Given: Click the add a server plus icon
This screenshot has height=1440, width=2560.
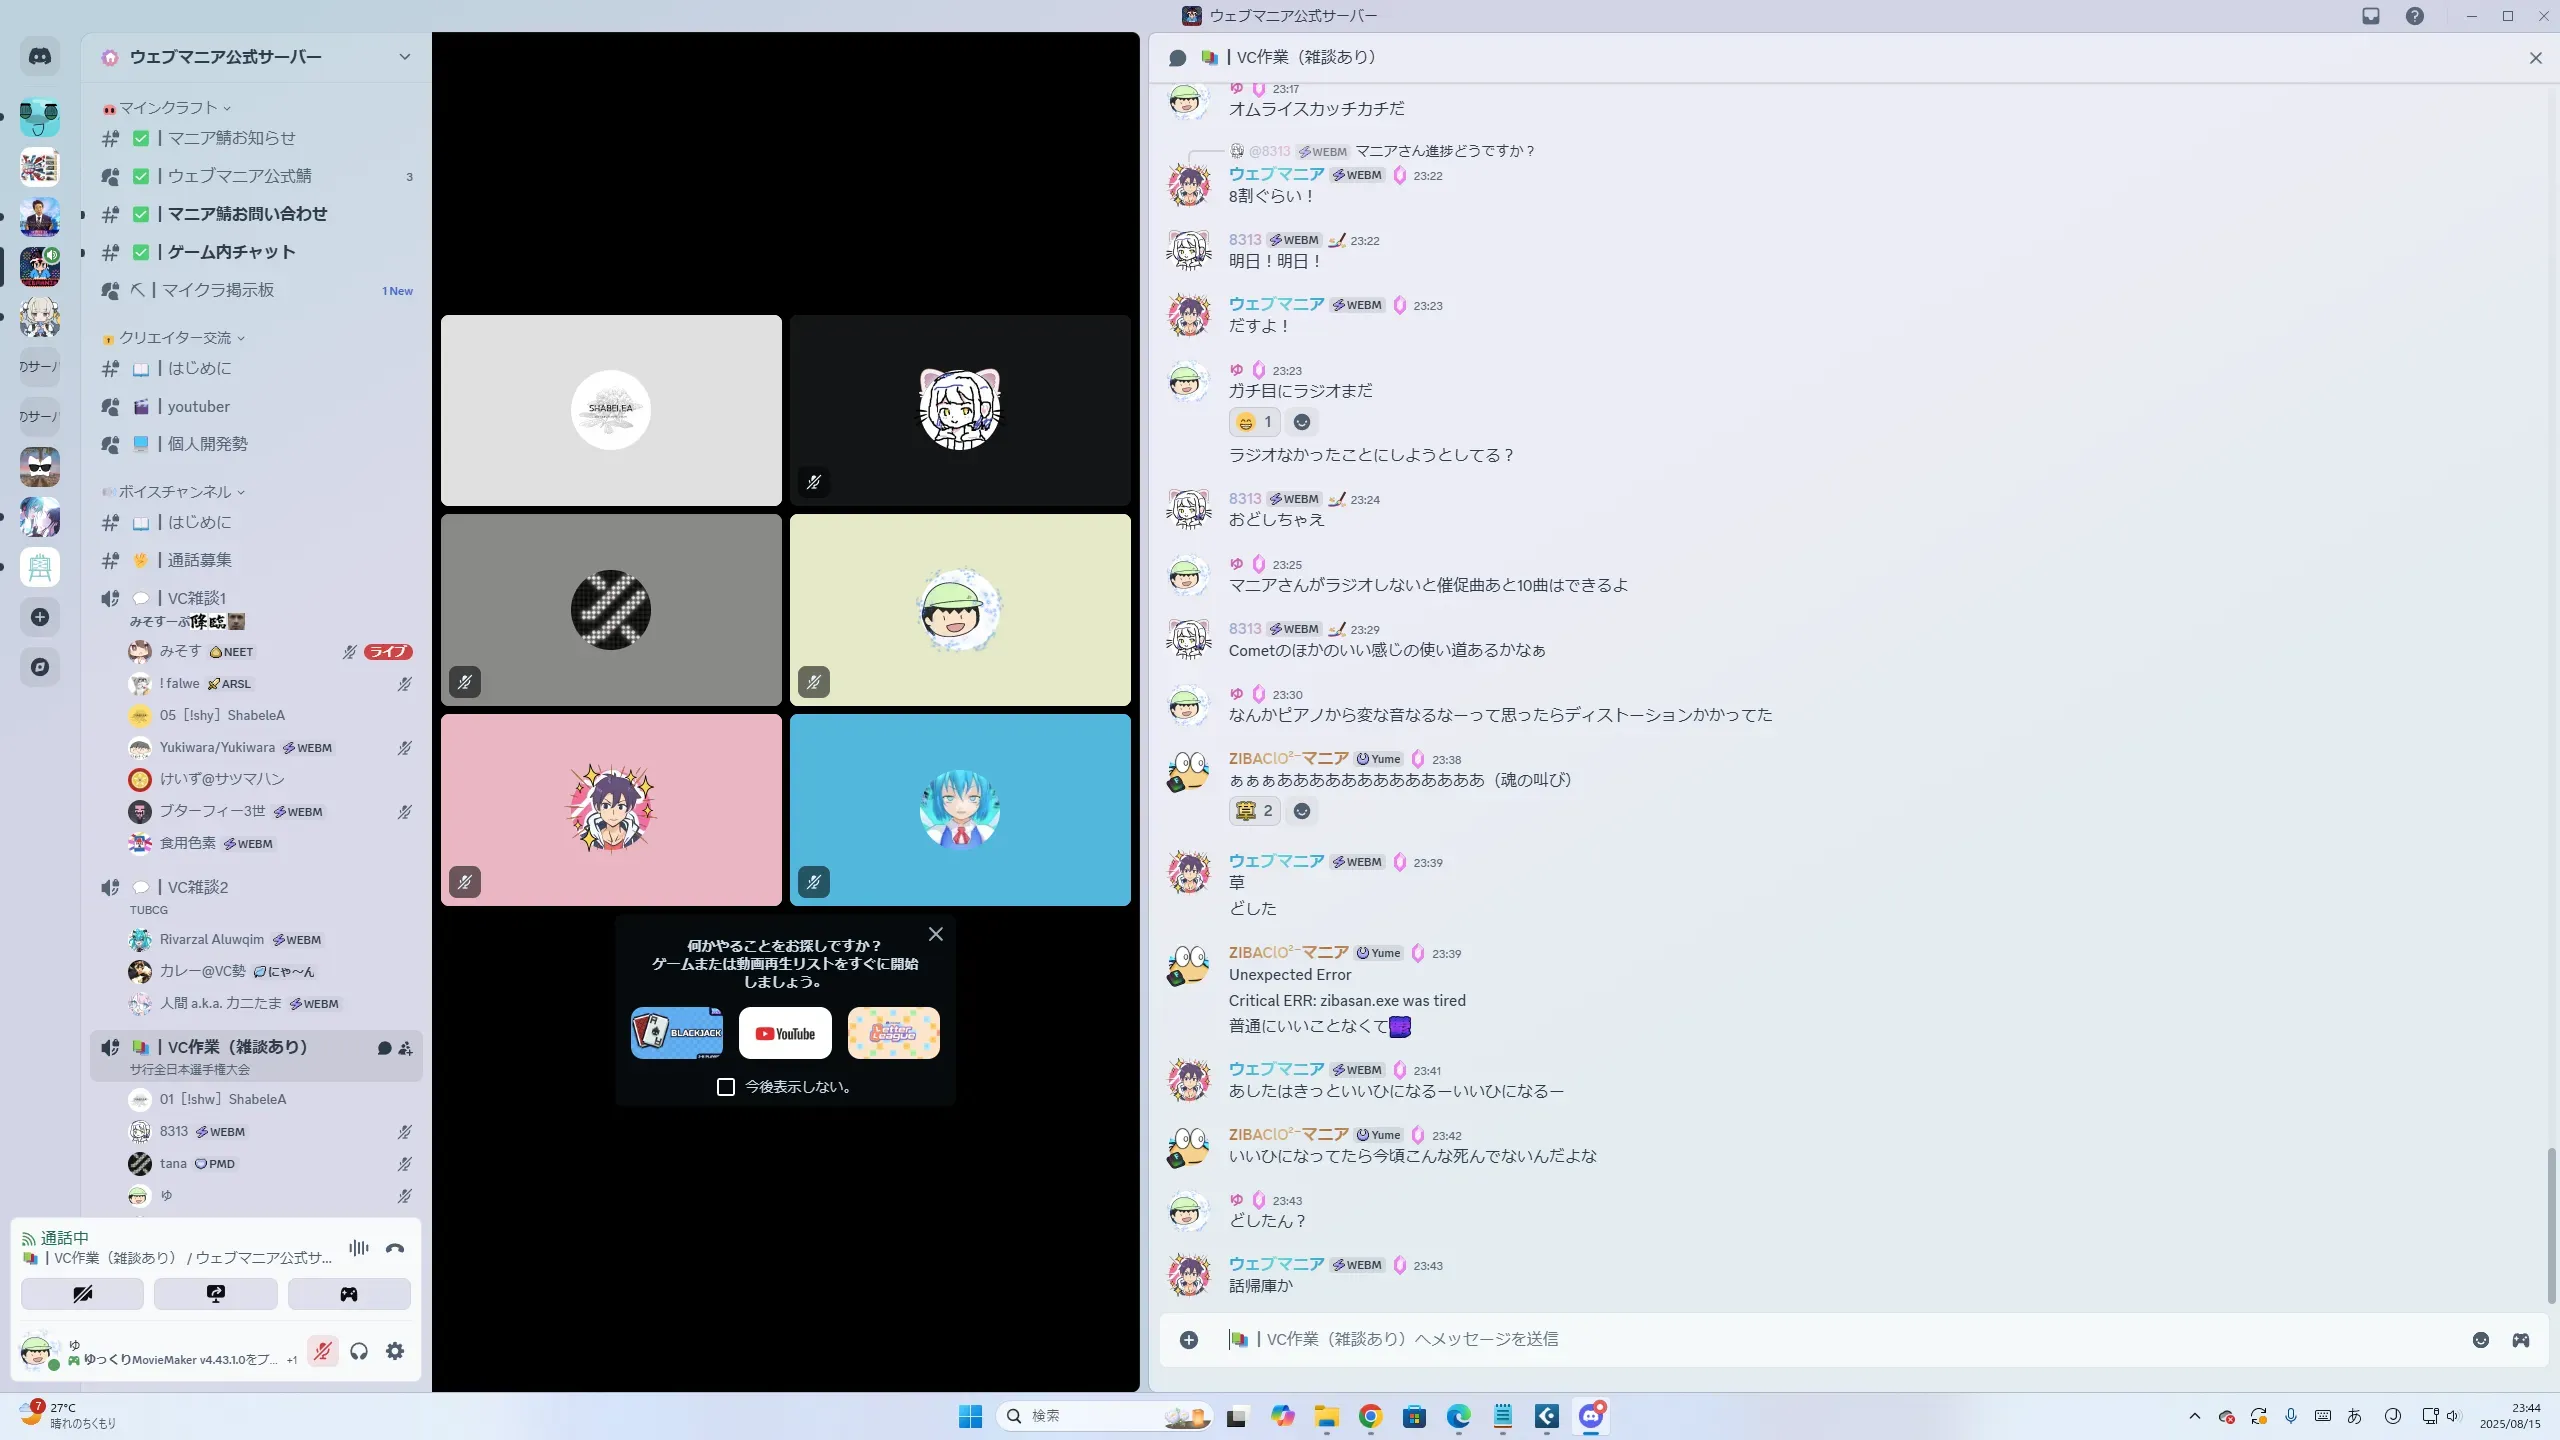Looking at the screenshot, I should [40, 617].
